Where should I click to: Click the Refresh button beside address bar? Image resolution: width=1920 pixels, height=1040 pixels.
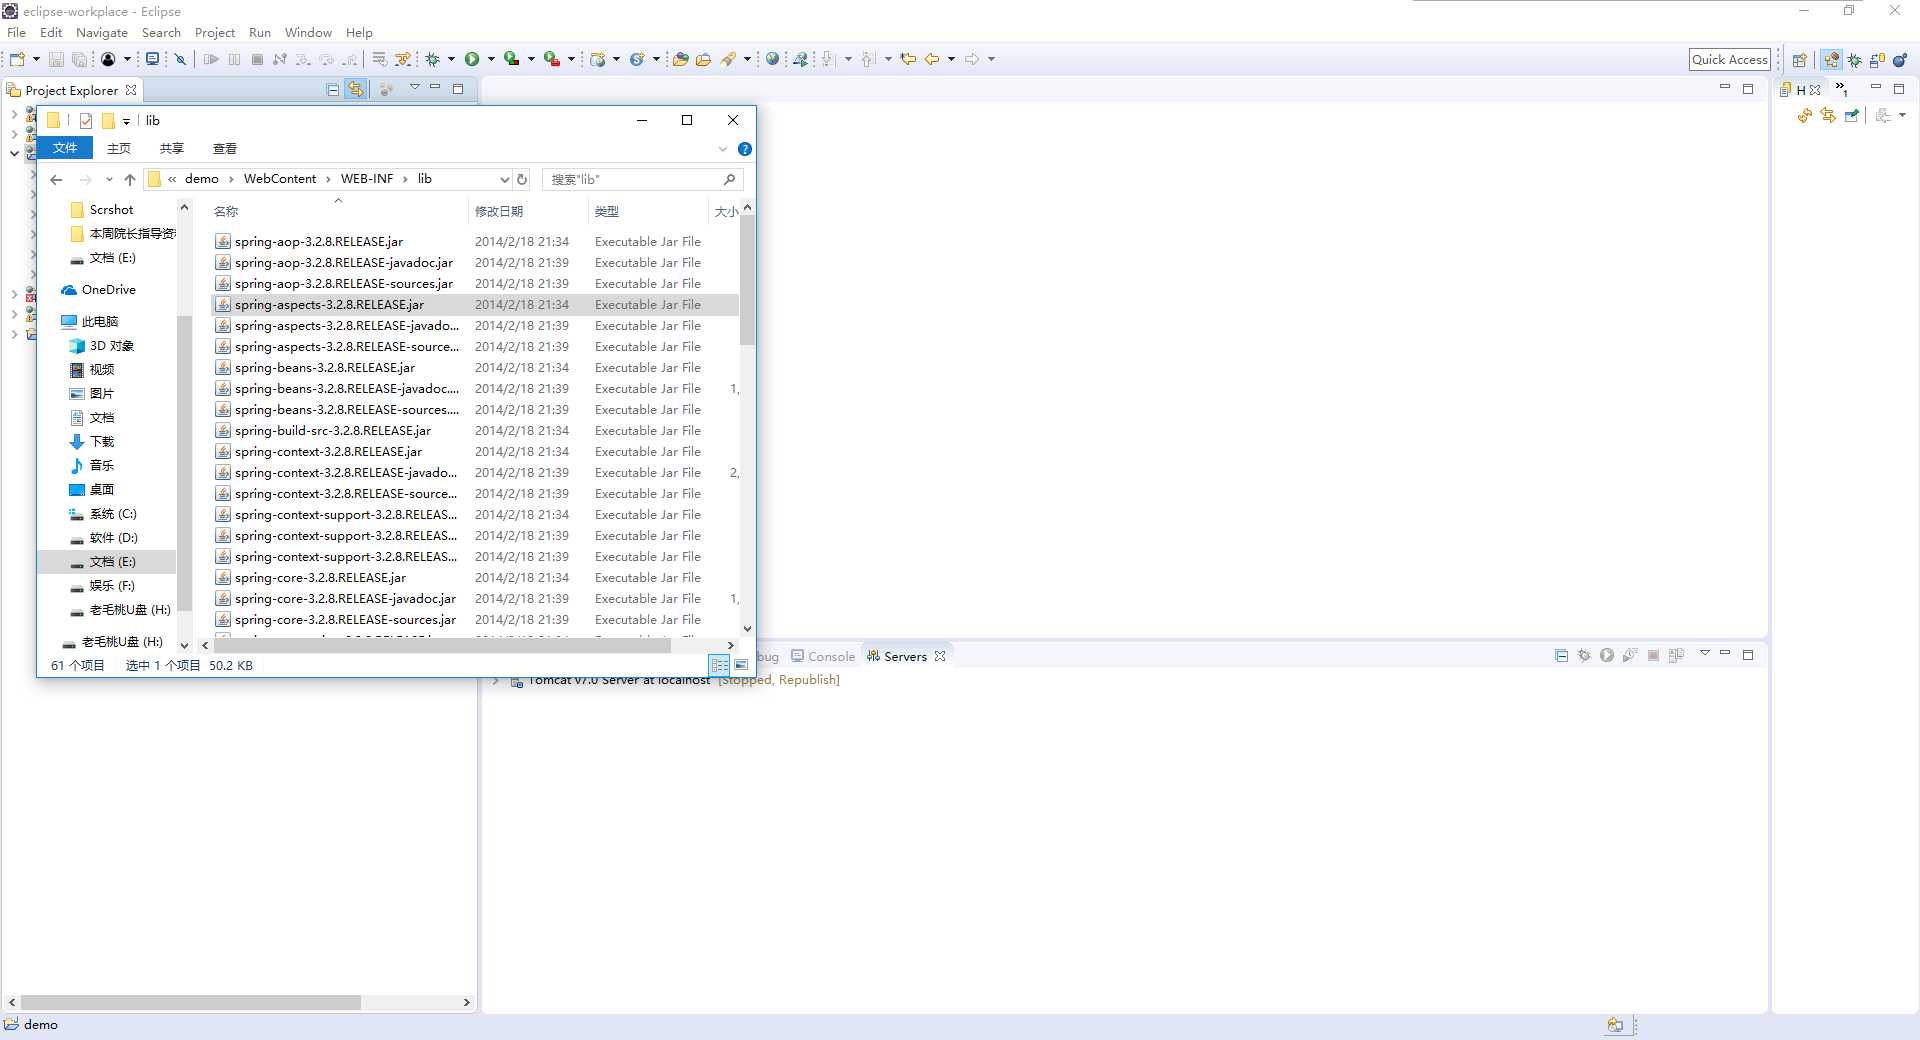pos(521,179)
